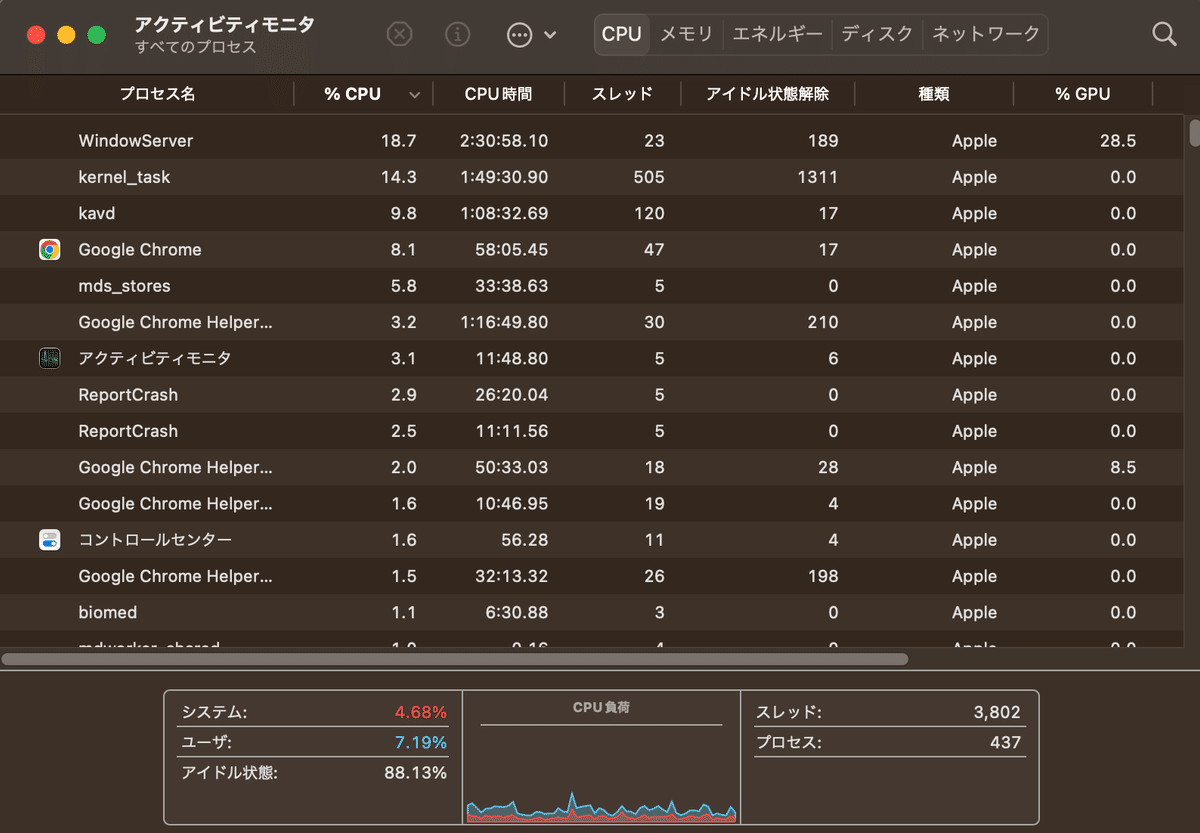Click the quit process (X) toolbar icon
This screenshot has width=1200, height=833.
point(399,33)
